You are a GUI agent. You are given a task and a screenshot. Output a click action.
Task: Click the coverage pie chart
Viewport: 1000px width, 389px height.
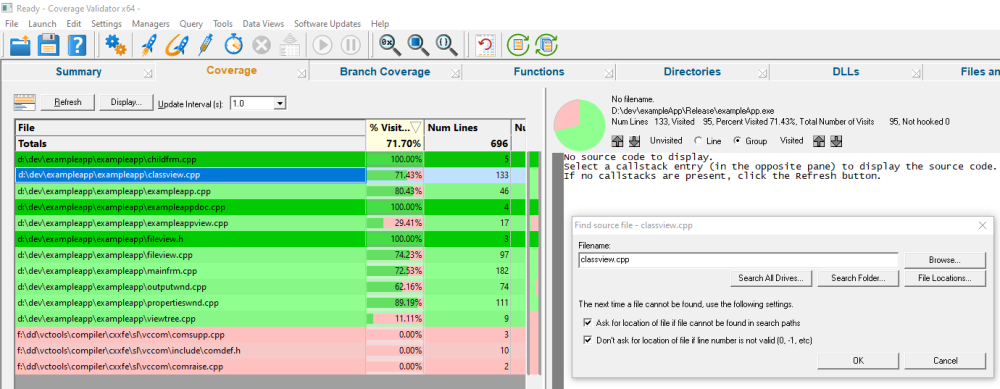pyautogui.click(x=579, y=125)
